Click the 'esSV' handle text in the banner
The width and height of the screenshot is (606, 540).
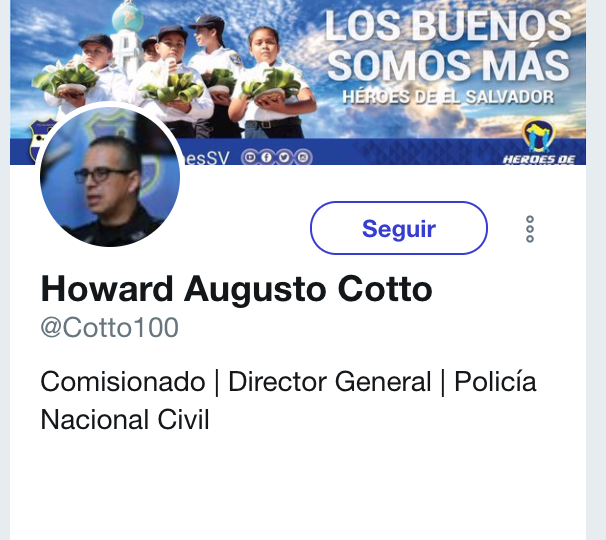[205, 158]
